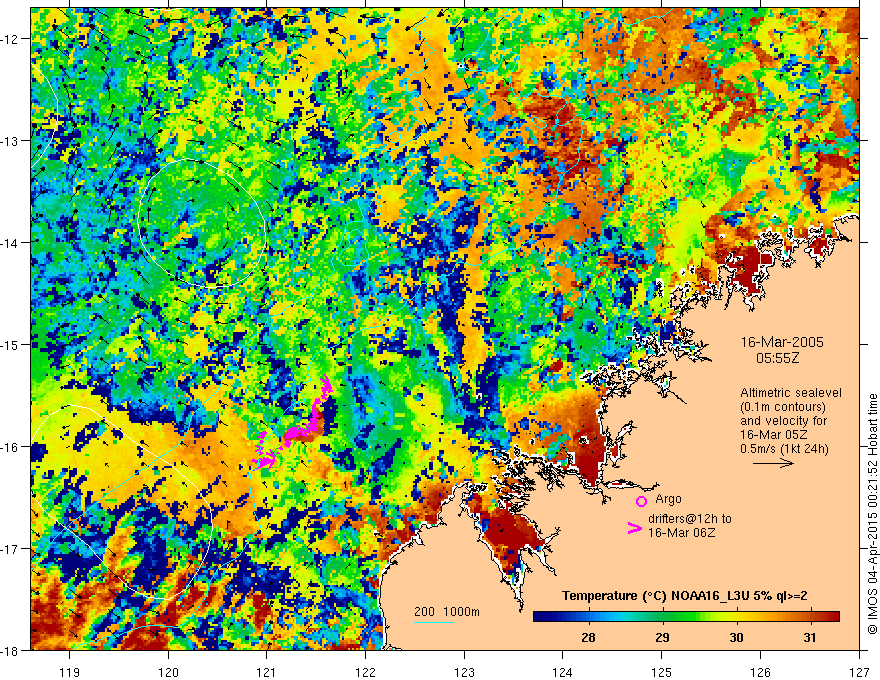Viewport: 880px width, 680px height.
Task: Click the '16-Mar 06Z' drifter legend text
Action: click(x=681, y=532)
